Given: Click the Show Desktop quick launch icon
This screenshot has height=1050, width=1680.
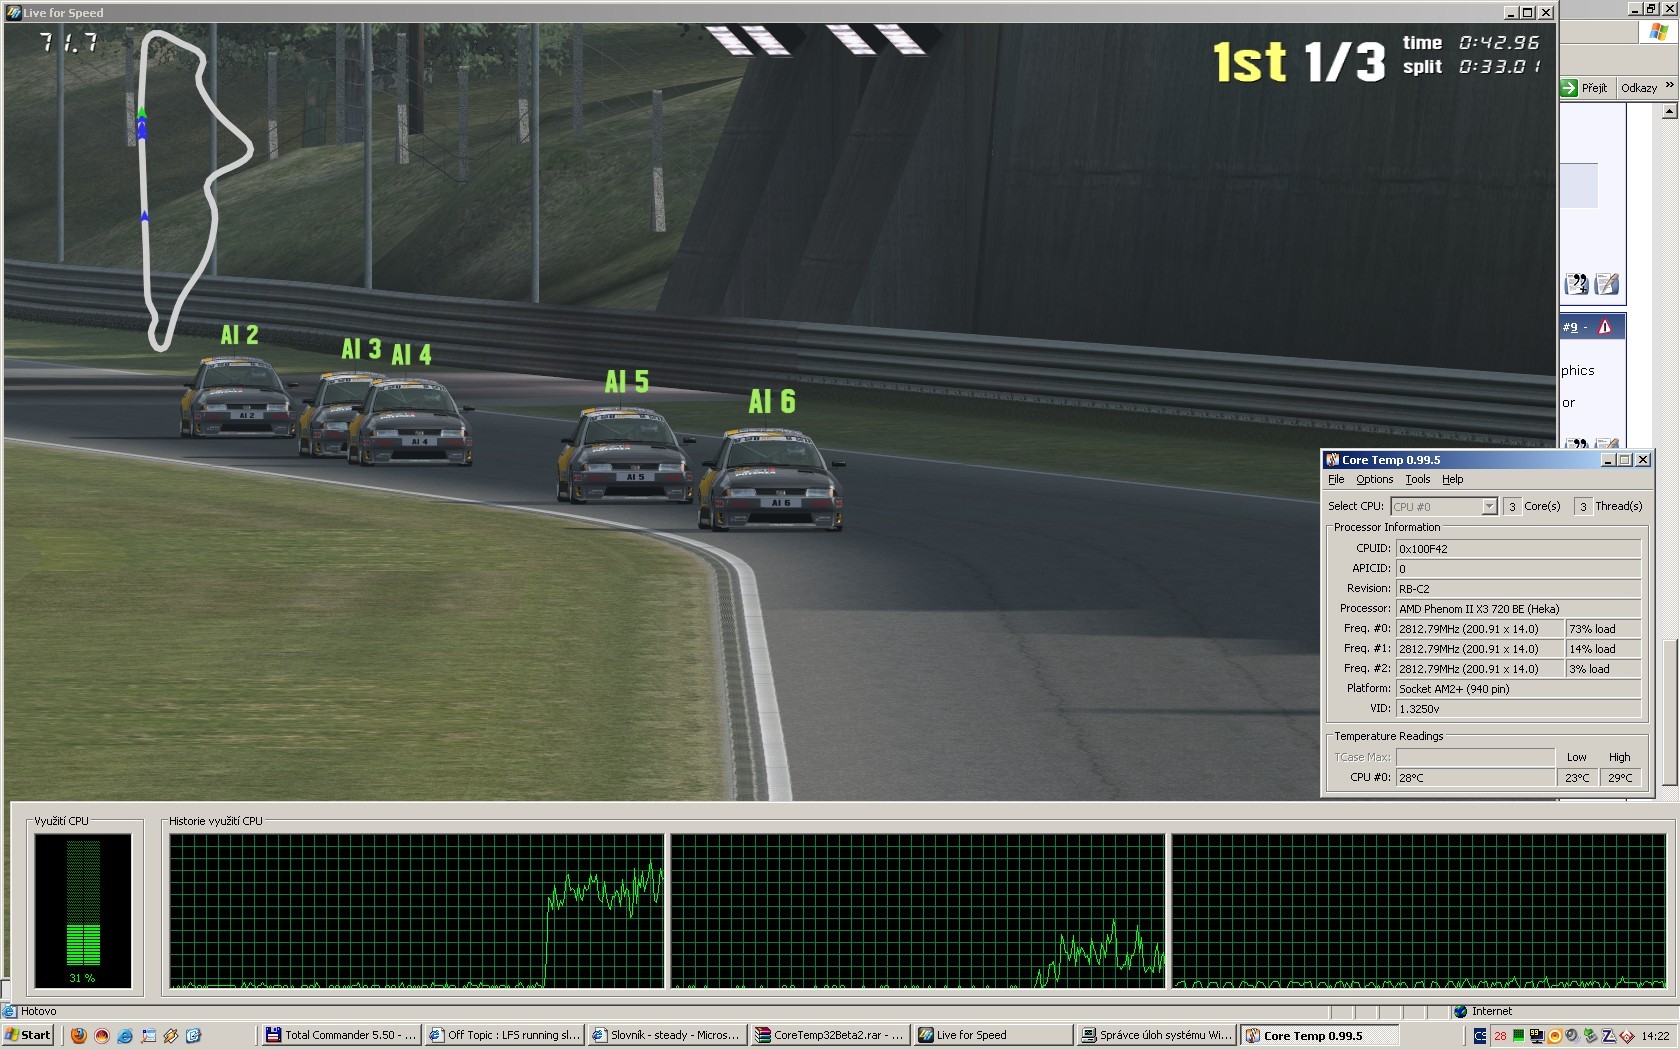Looking at the screenshot, I should tap(149, 1036).
